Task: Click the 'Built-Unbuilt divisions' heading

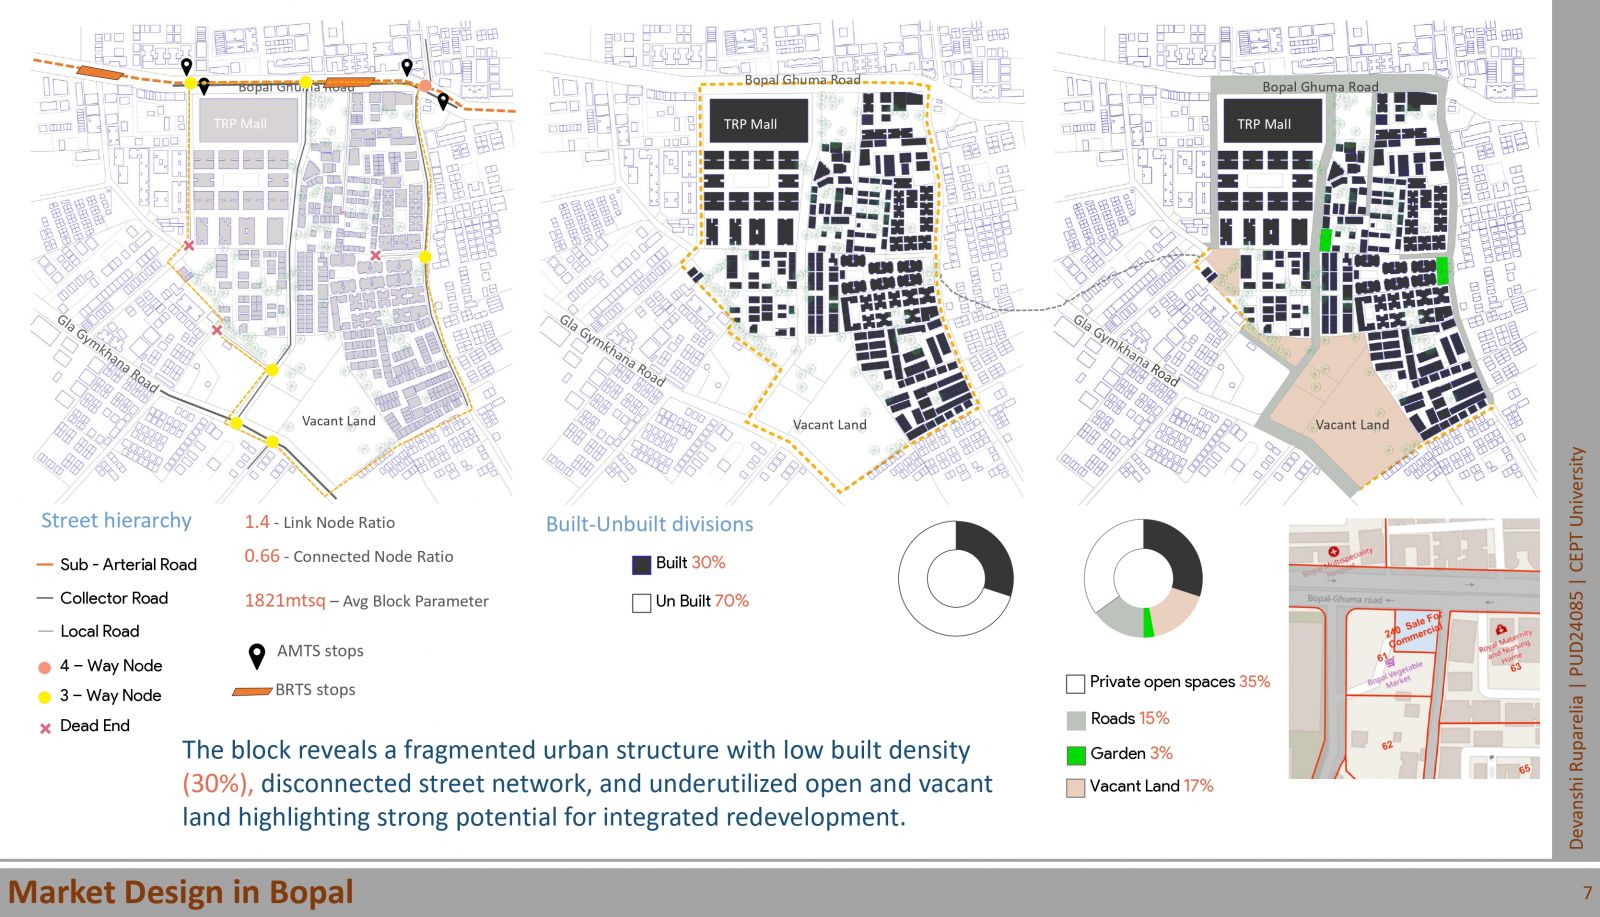Action: [650, 524]
